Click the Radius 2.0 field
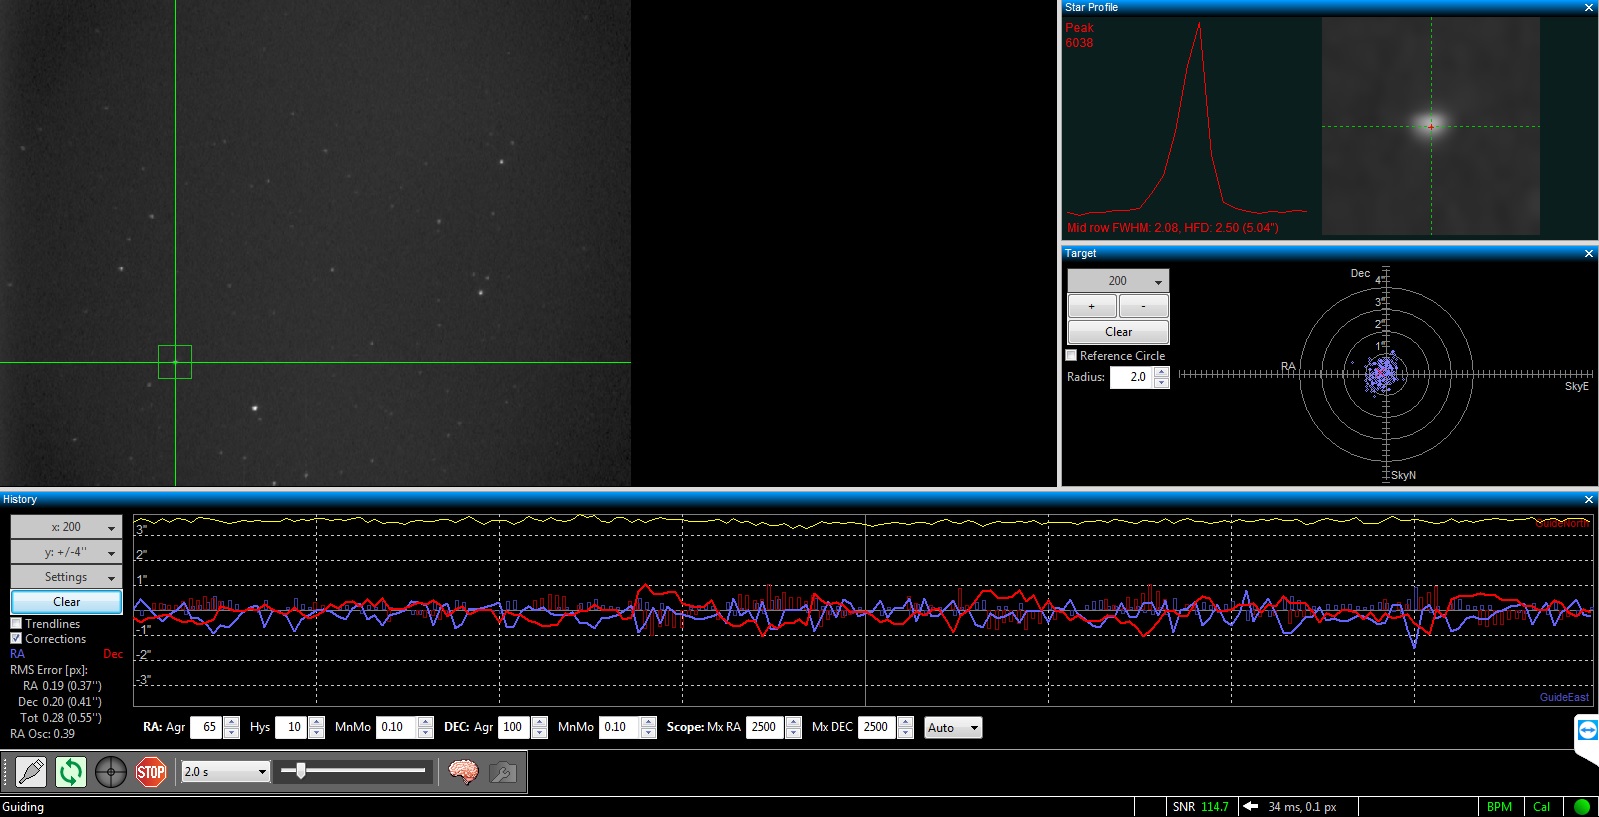Screen dimensions: 1599x817 (x=1132, y=377)
